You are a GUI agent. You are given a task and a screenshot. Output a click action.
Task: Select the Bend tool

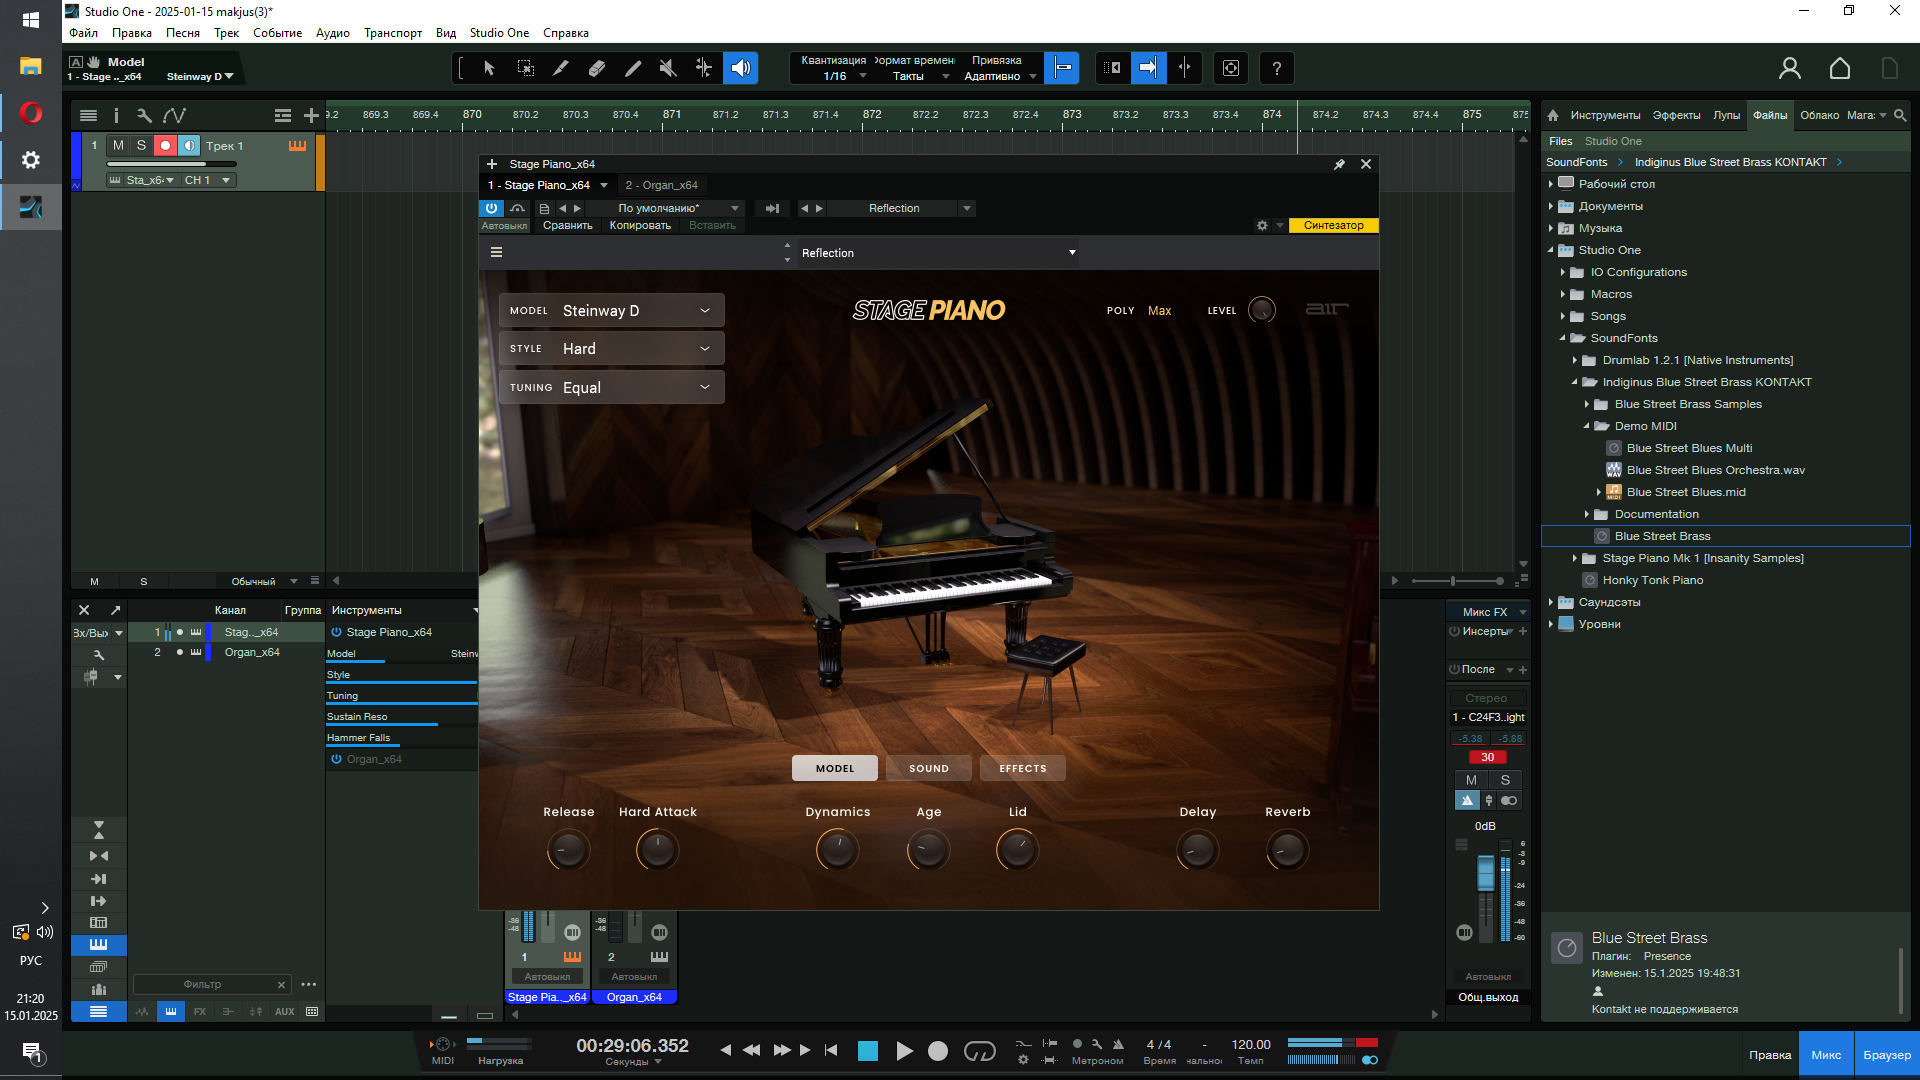tap(704, 68)
